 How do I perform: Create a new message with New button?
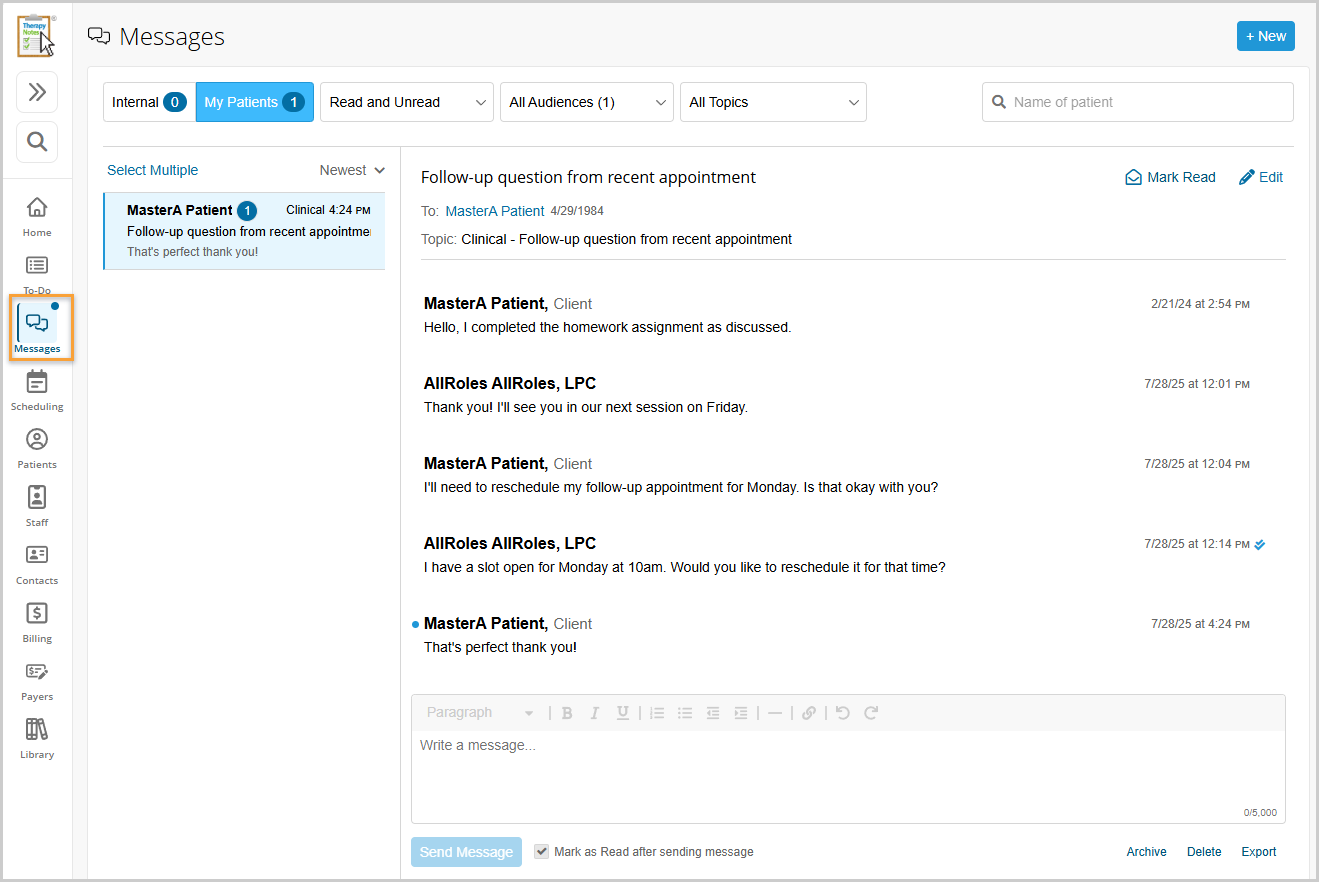pos(1265,35)
